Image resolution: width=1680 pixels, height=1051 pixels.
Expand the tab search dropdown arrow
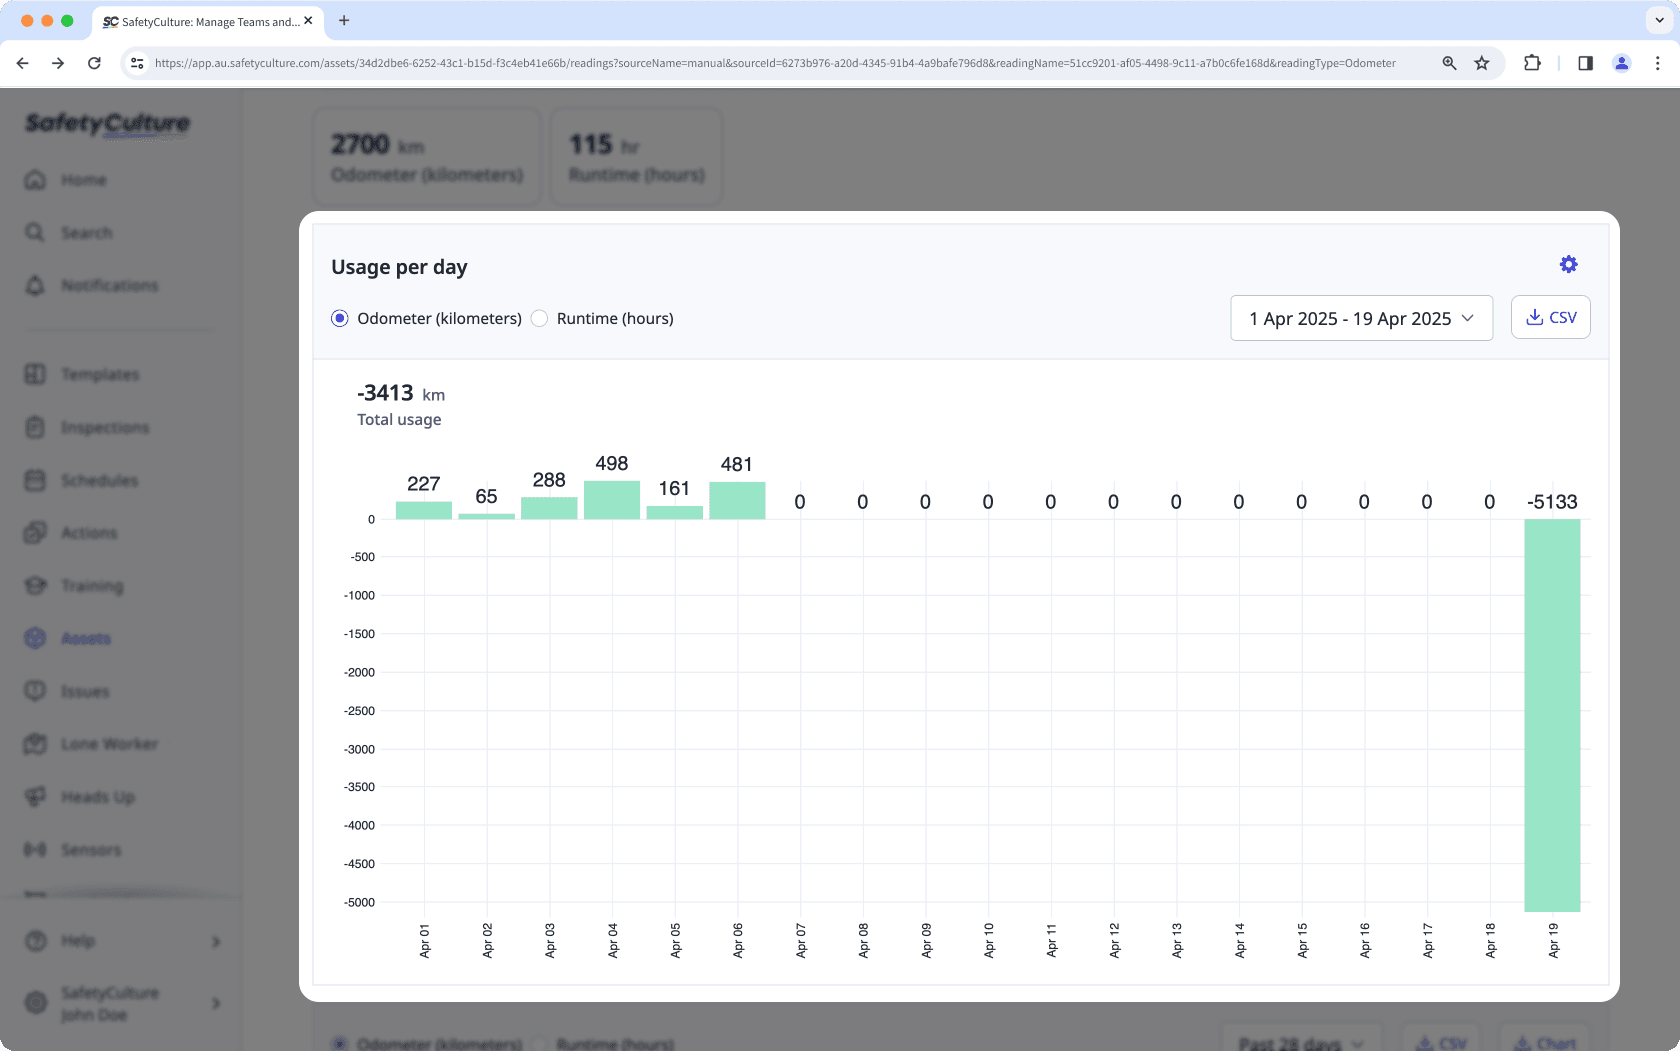[1659, 20]
